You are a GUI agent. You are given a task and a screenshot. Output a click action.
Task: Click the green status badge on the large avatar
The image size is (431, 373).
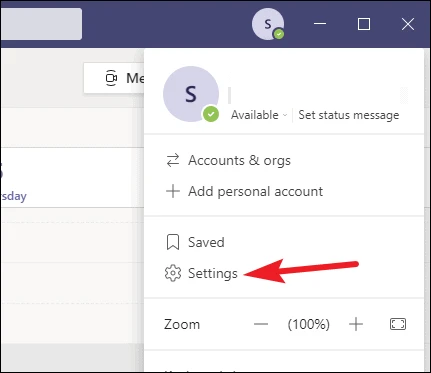(x=211, y=114)
